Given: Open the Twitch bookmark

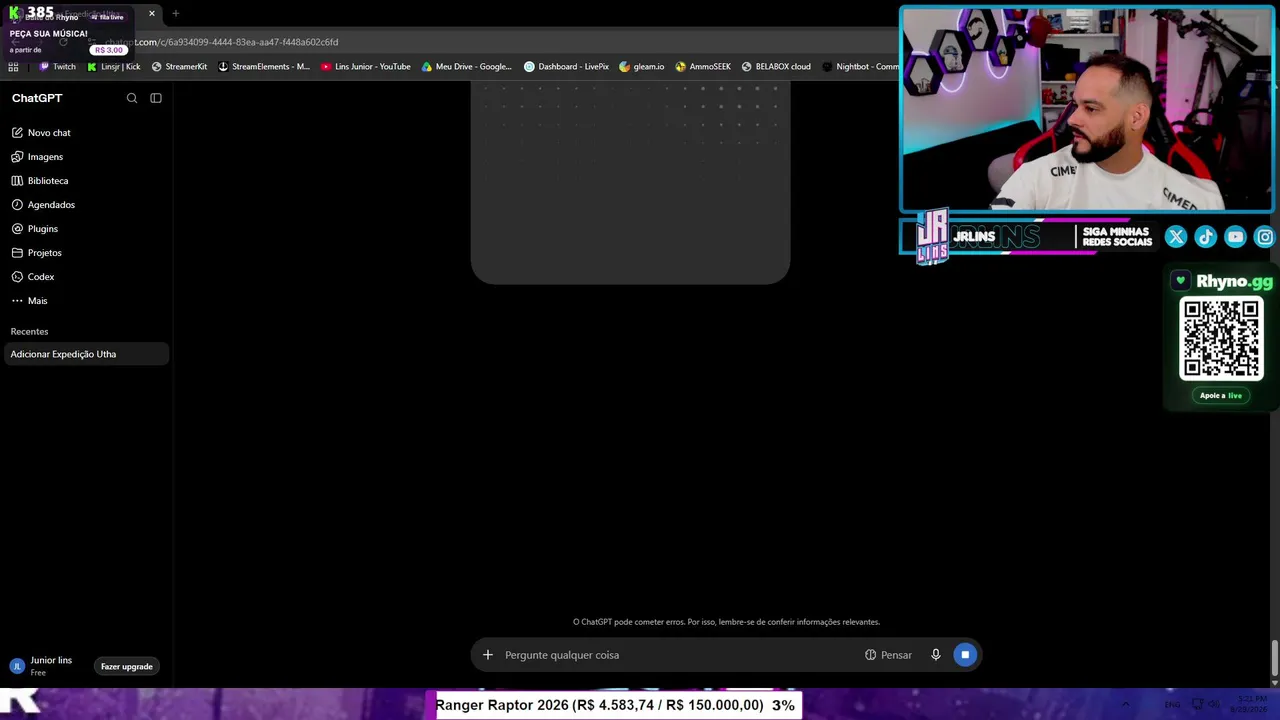Looking at the screenshot, I should [57, 67].
